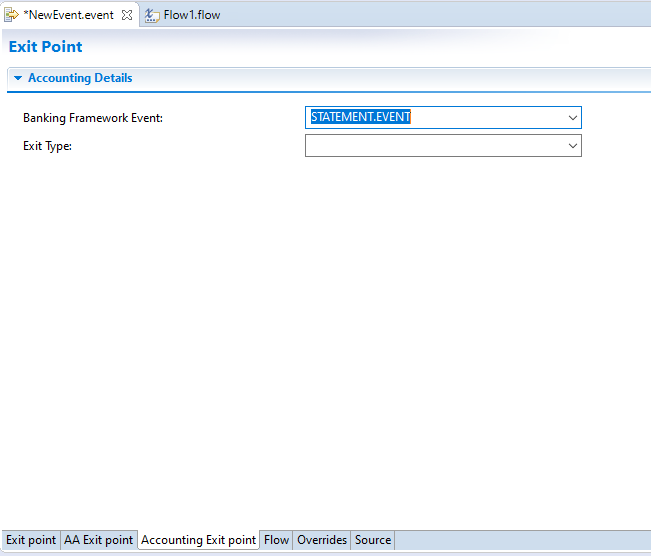The width and height of the screenshot is (651, 556).
Task: Expand the Exit Type dropdown arrow
Action: [x=573, y=146]
